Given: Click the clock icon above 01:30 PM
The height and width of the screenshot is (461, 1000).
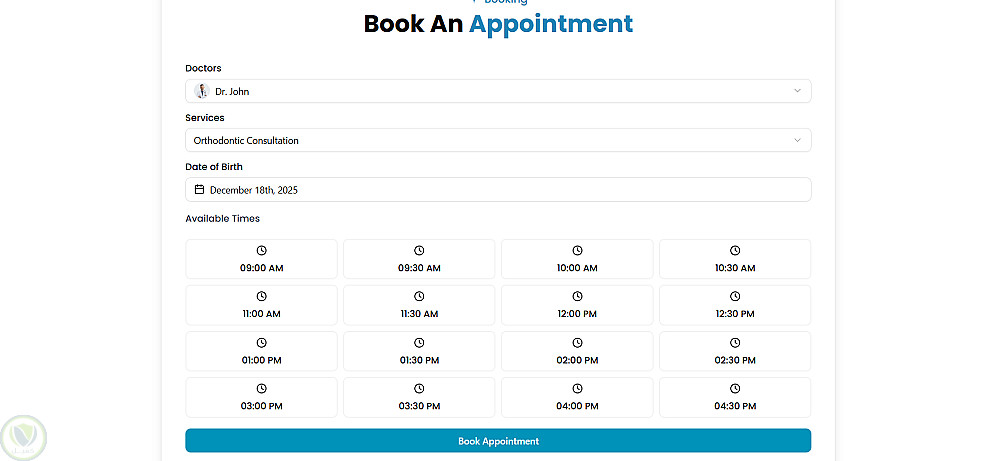Looking at the screenshot, I should coord(419,342).
